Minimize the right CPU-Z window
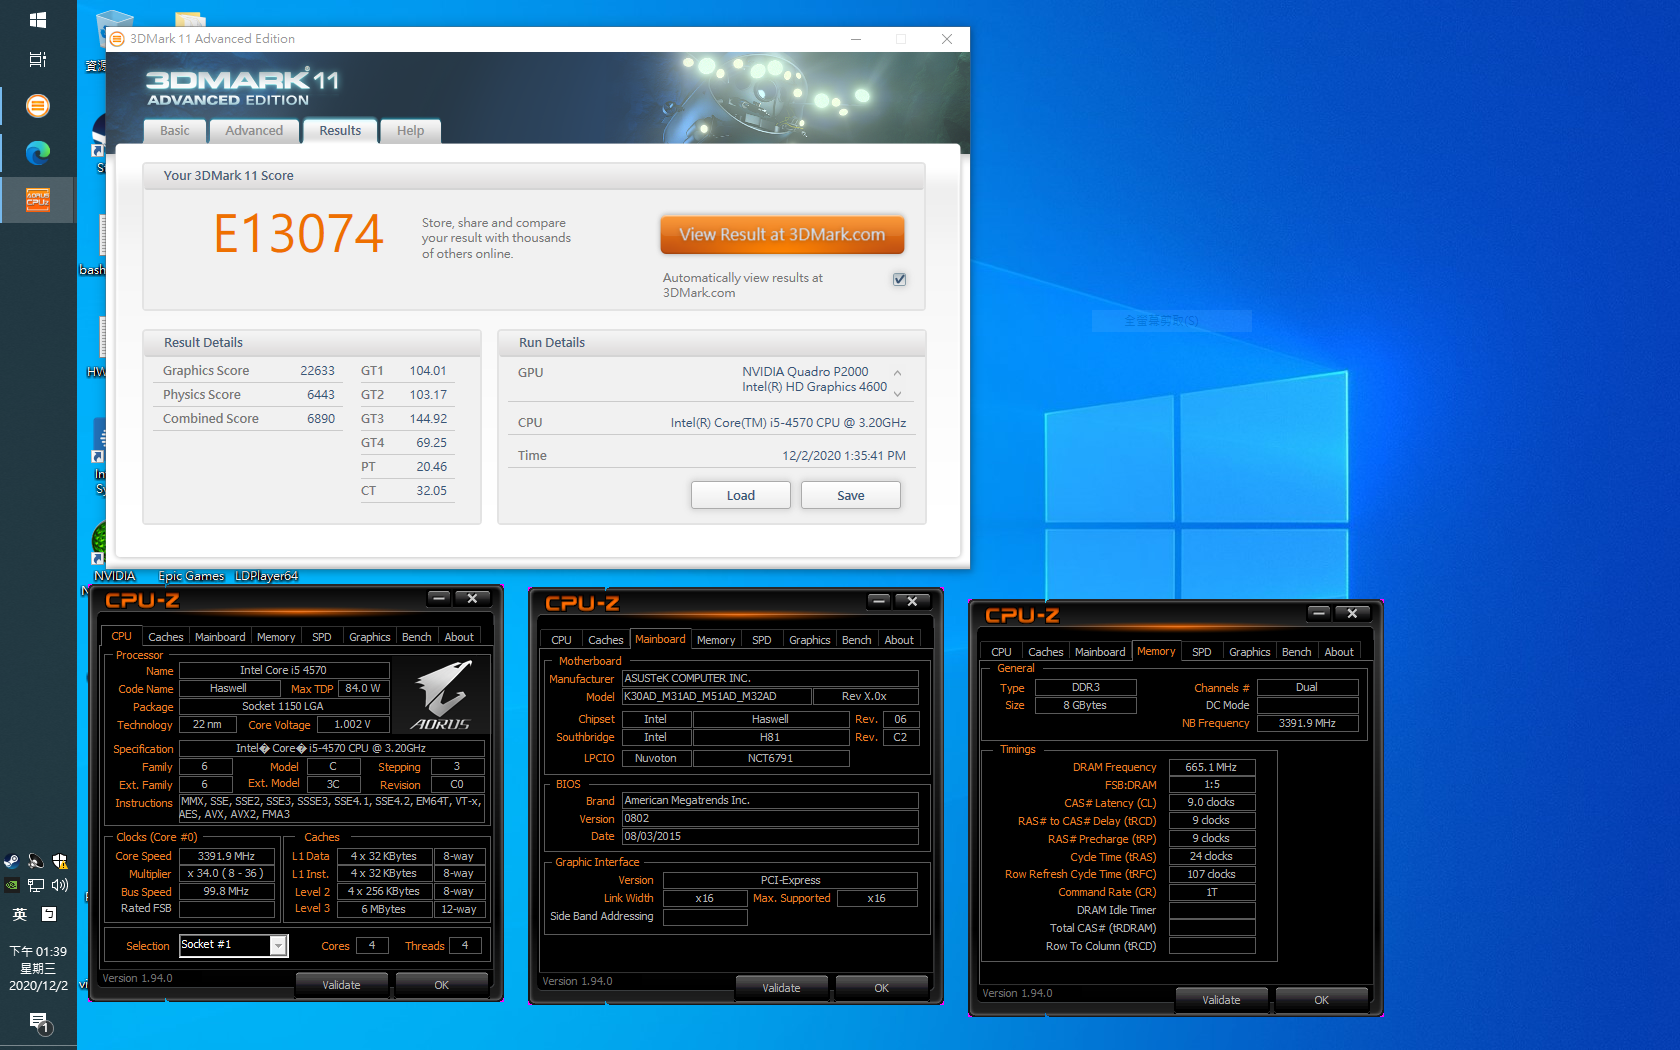 pos(1319,613)
